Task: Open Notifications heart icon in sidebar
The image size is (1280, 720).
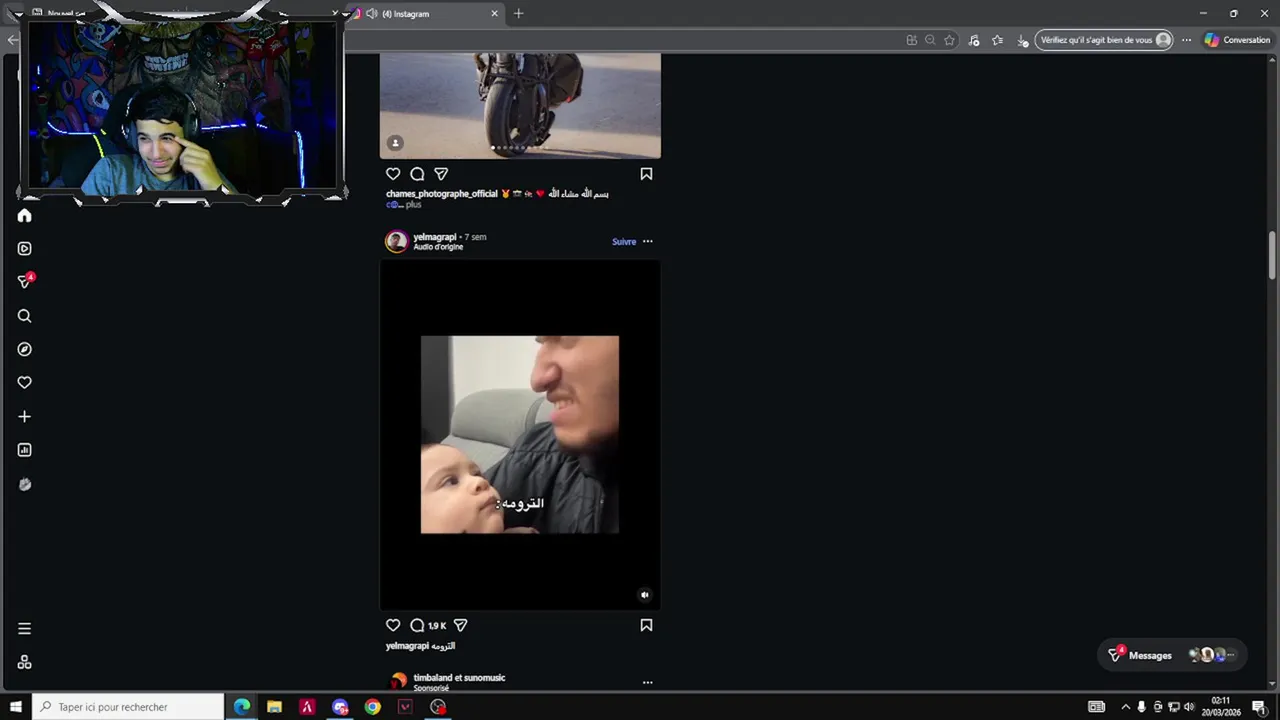Action: coord(25,383)
